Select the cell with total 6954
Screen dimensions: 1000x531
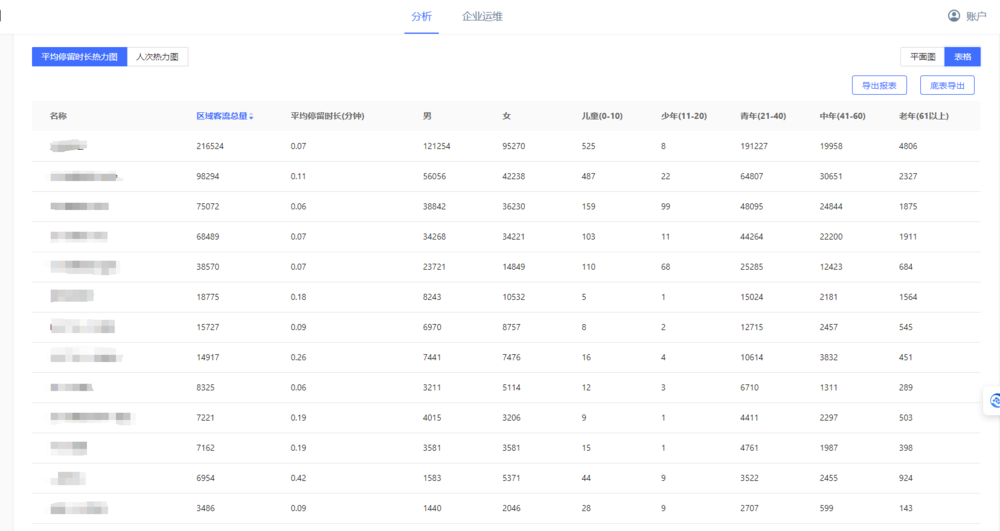click(205, 478)
